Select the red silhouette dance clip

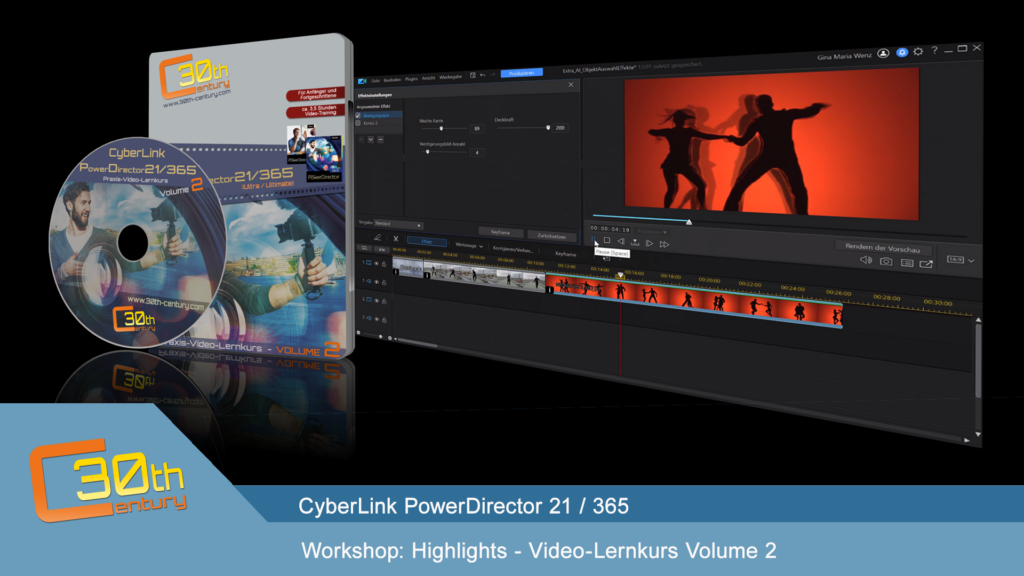coord(694,301)
